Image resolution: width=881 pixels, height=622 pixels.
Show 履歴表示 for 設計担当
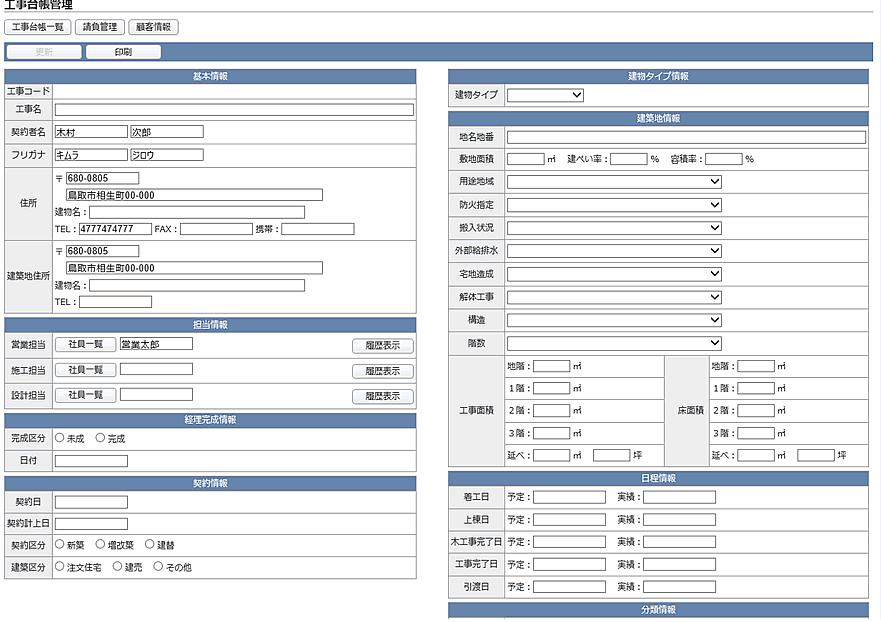pos(382,396)
